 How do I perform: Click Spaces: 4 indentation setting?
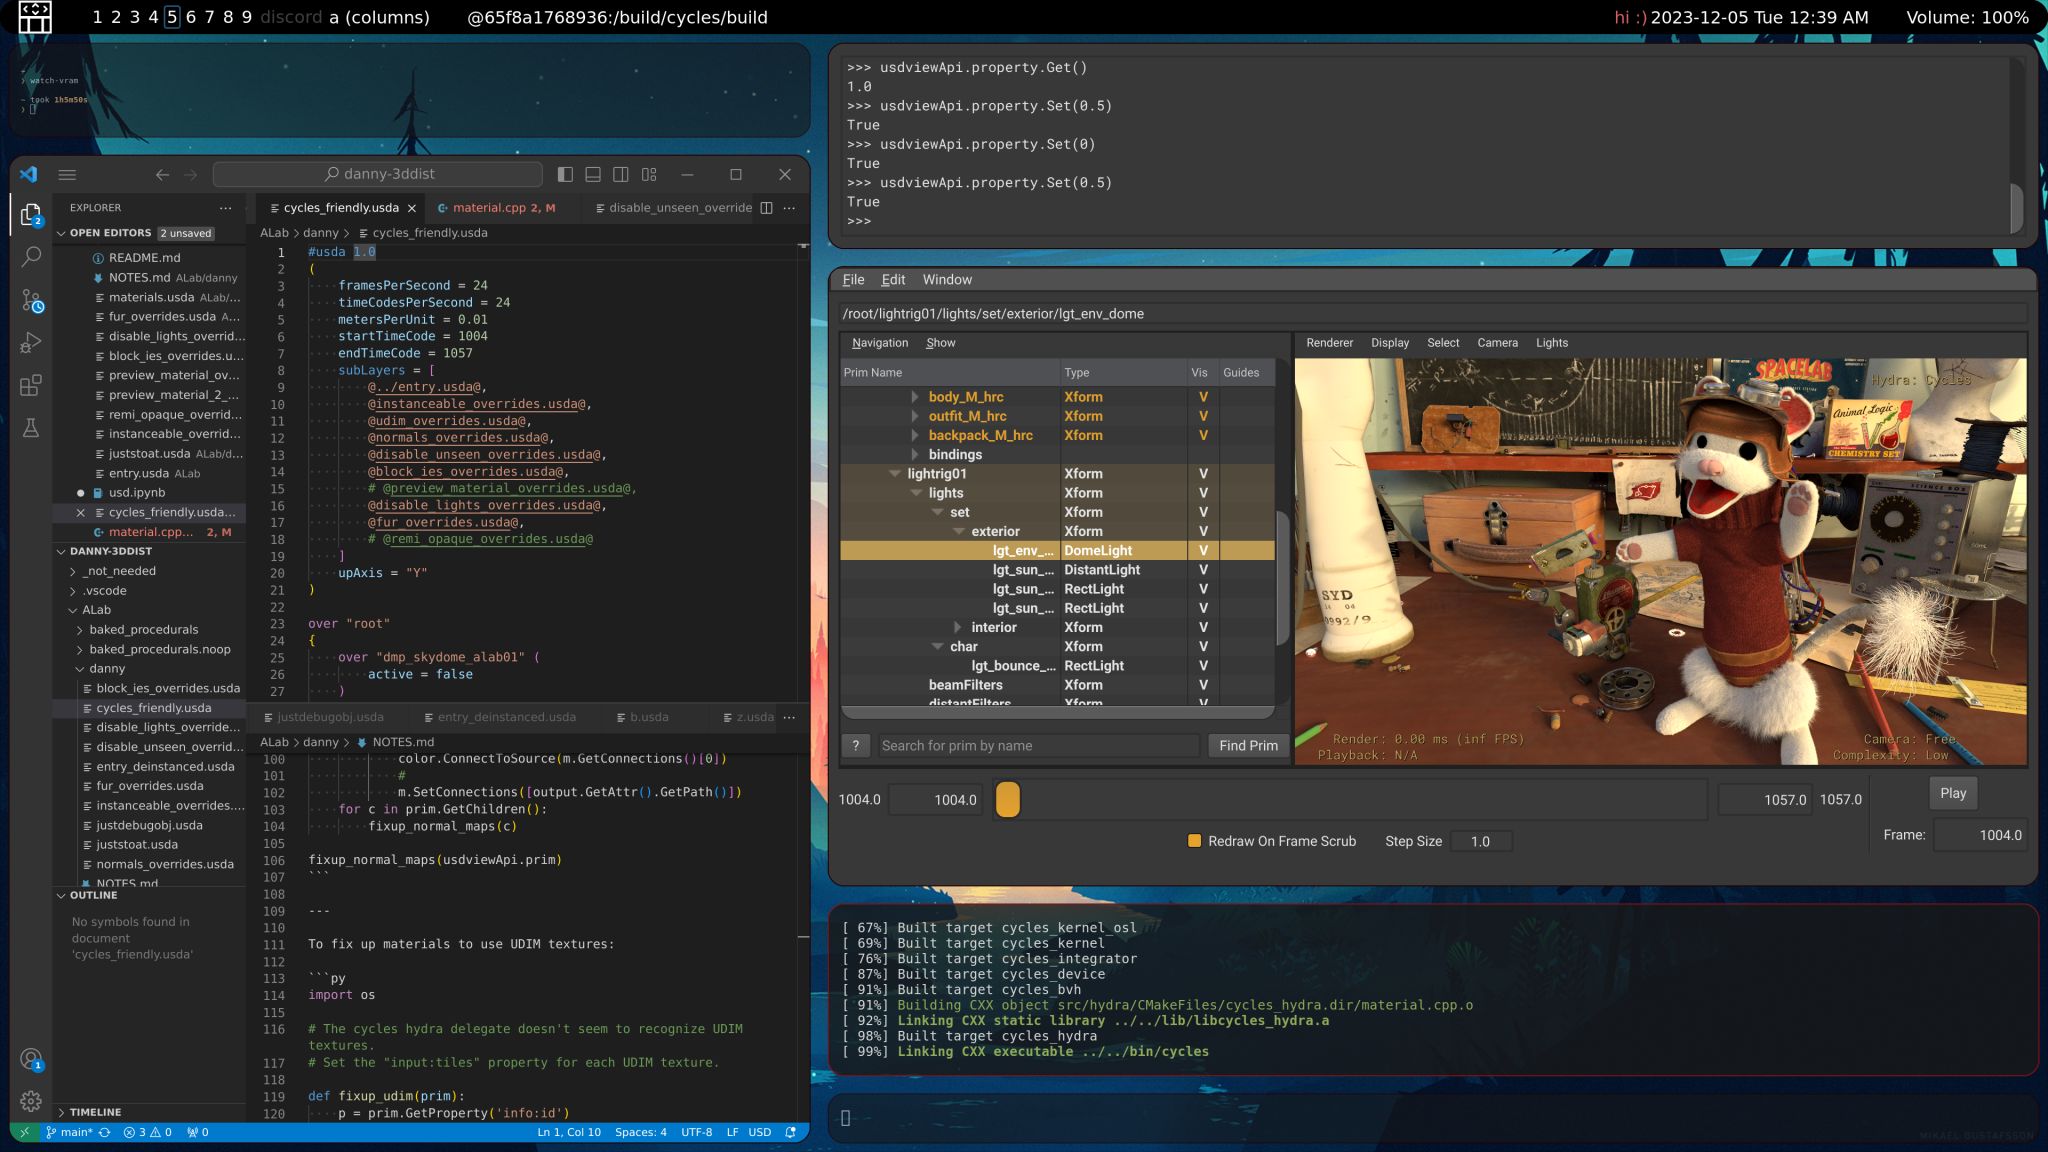641,1132
